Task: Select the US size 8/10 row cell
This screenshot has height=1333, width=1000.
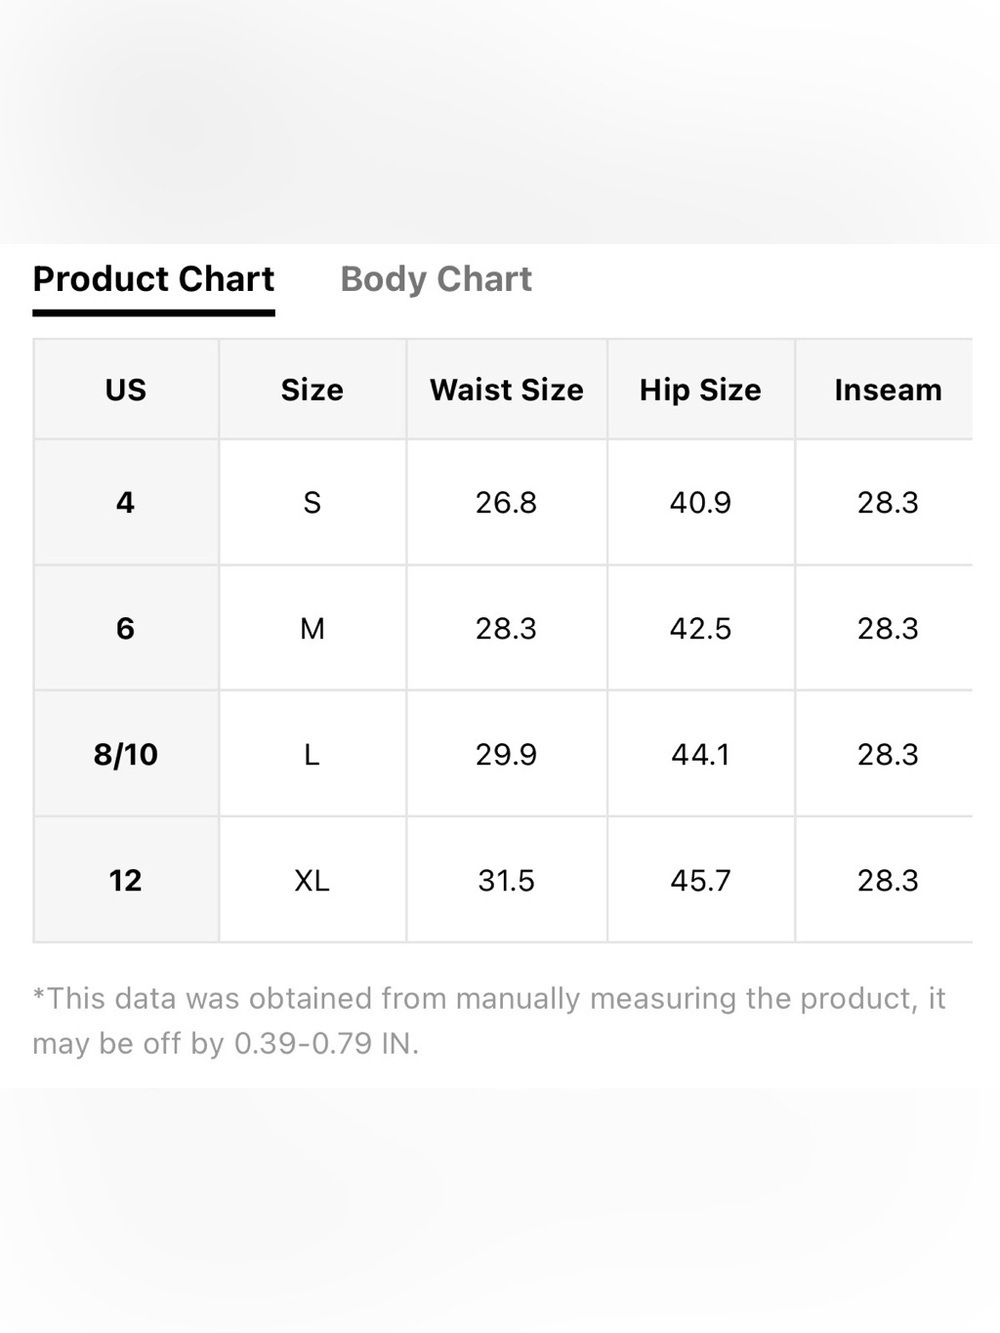Action: click(x=126, y=754)
